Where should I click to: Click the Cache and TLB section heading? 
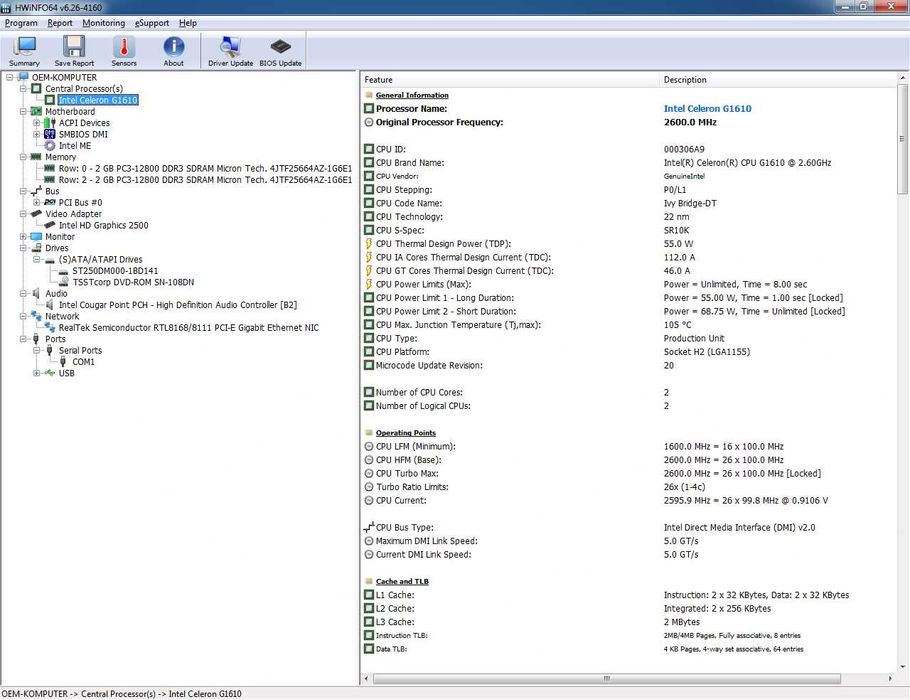click(x=402, y=582)
